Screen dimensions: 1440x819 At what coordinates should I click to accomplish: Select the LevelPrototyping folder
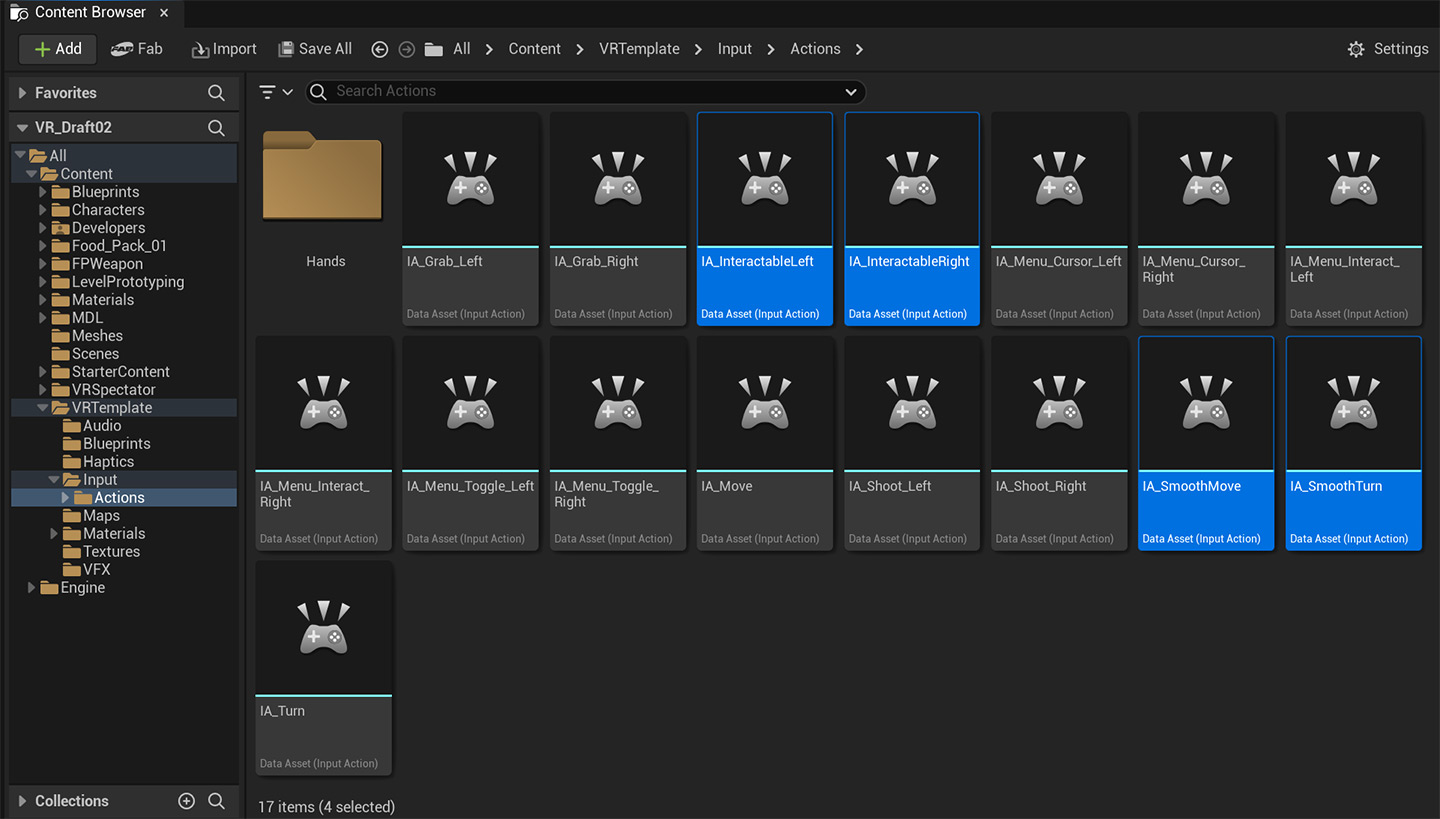coord(128,282)
